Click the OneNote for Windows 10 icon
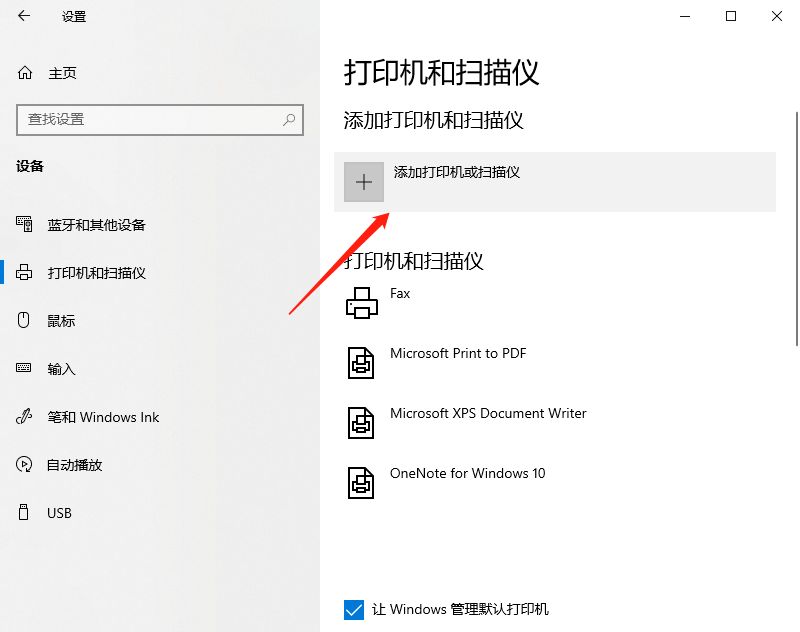 pyautogui.click(x=361, y=483)
